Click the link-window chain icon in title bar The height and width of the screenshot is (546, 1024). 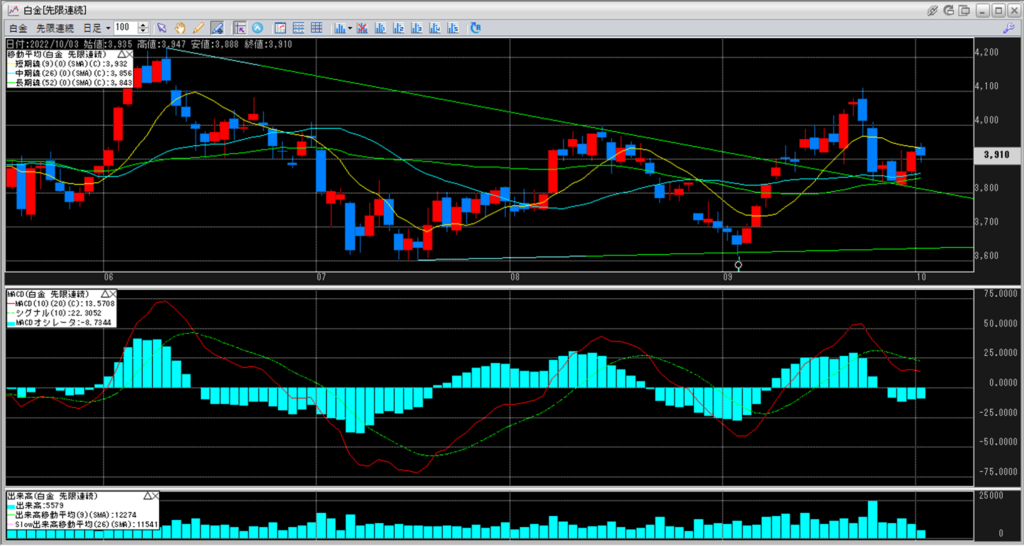(932, 10)
